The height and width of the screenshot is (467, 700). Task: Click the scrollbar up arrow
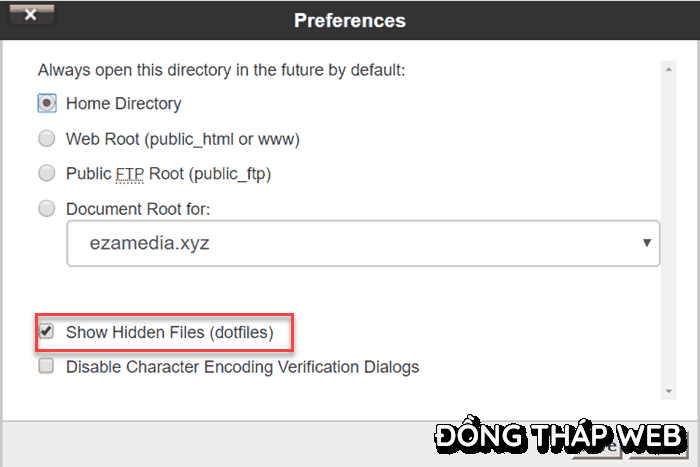click(x=668, y=69)
